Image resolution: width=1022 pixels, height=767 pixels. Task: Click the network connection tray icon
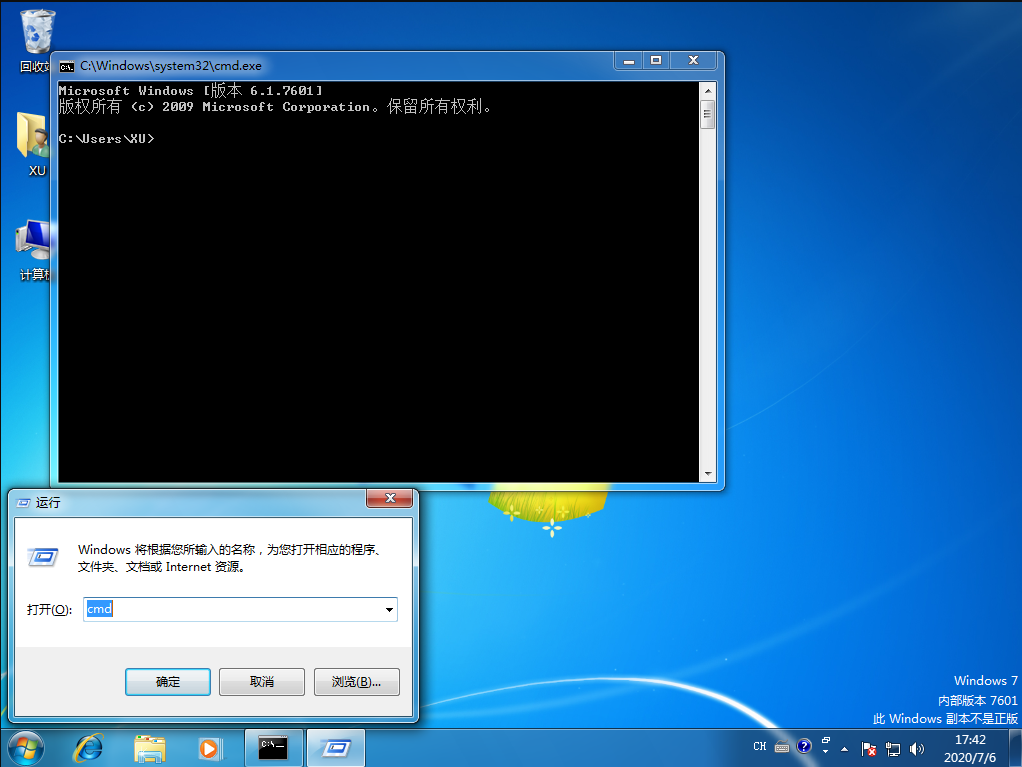click(892, 748)
